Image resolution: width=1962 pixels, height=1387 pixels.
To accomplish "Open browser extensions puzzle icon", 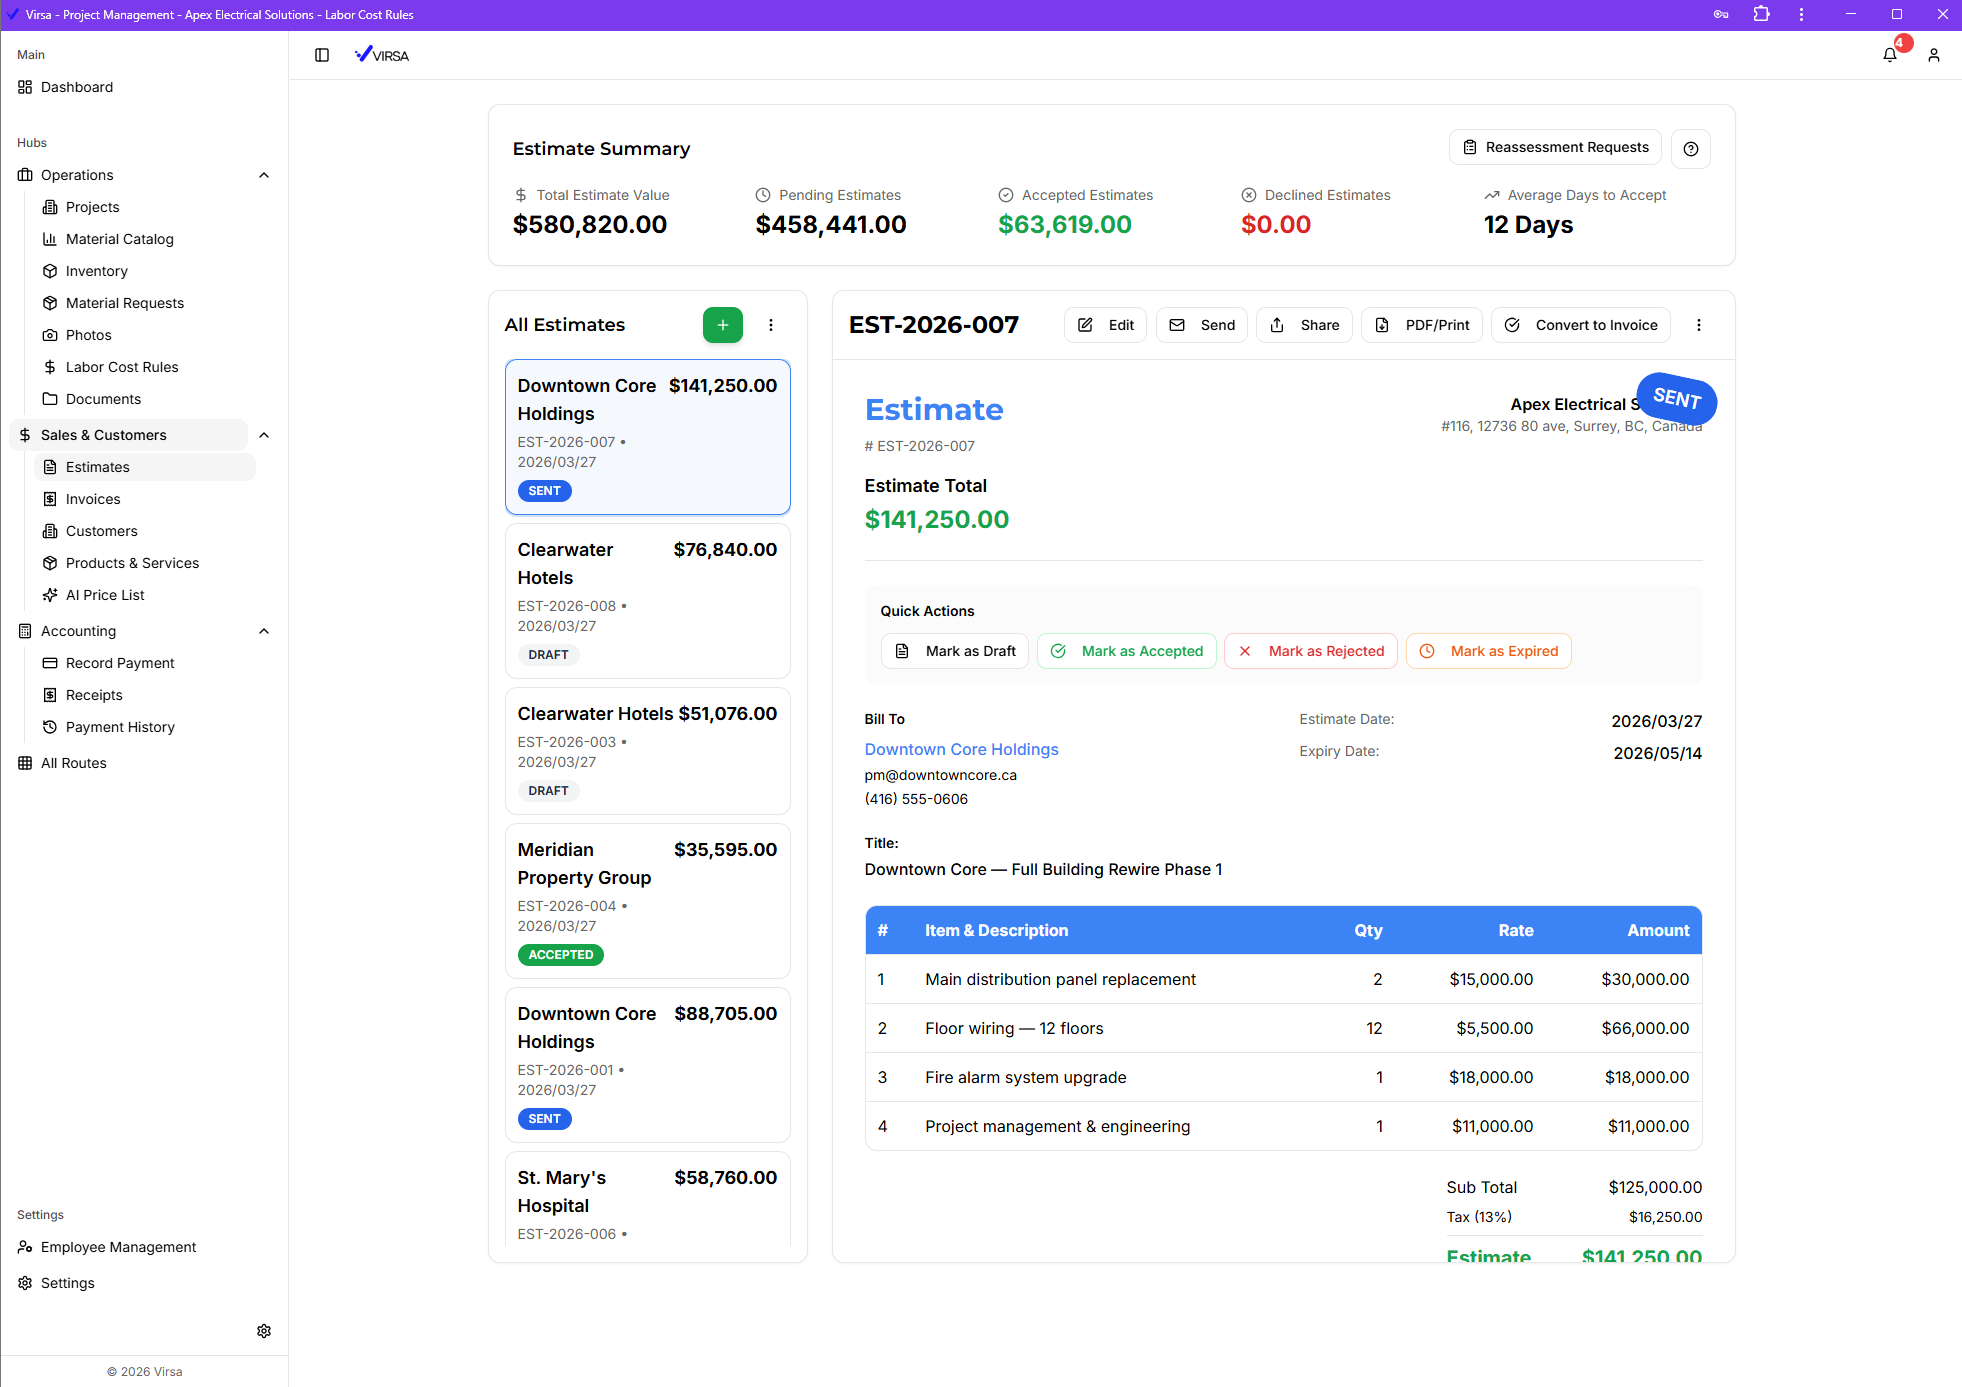I will point(1762,14).
